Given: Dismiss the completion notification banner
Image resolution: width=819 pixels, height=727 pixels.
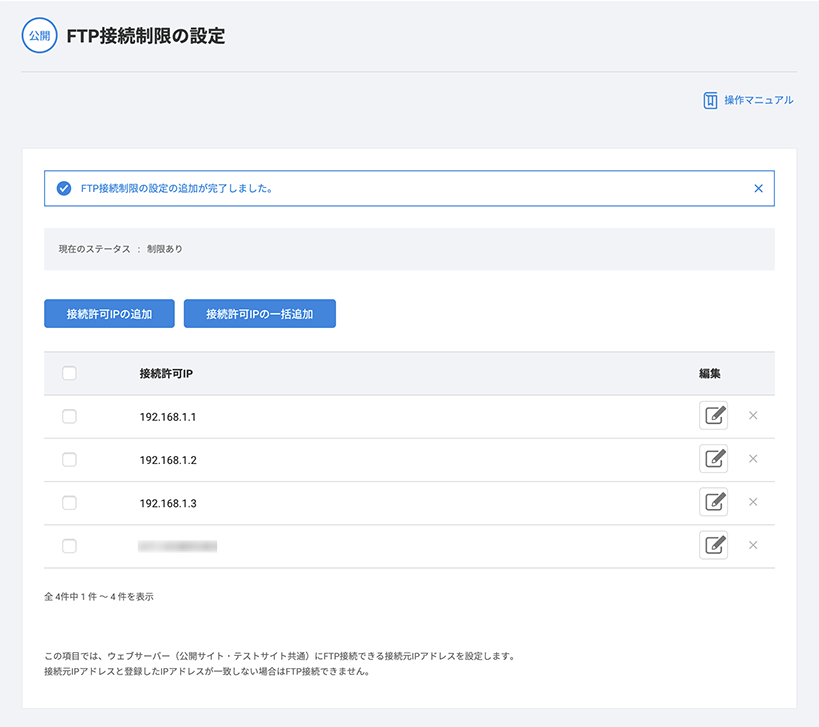Looking at the screenshot, I should pyautogui.click(x=758, y=188).
